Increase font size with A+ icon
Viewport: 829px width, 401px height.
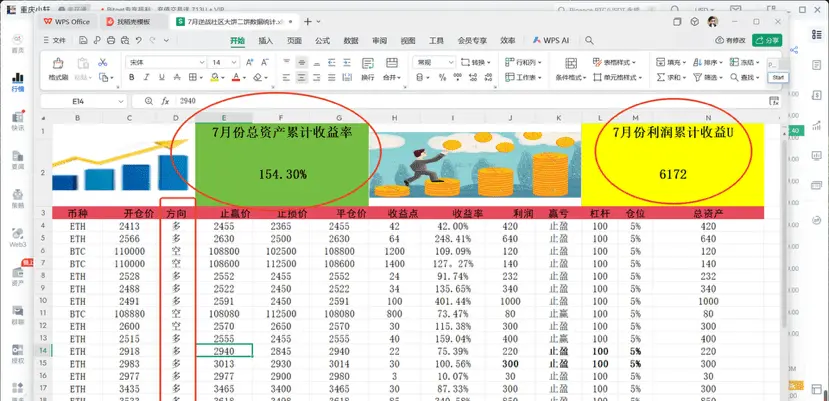click(251, 62)
